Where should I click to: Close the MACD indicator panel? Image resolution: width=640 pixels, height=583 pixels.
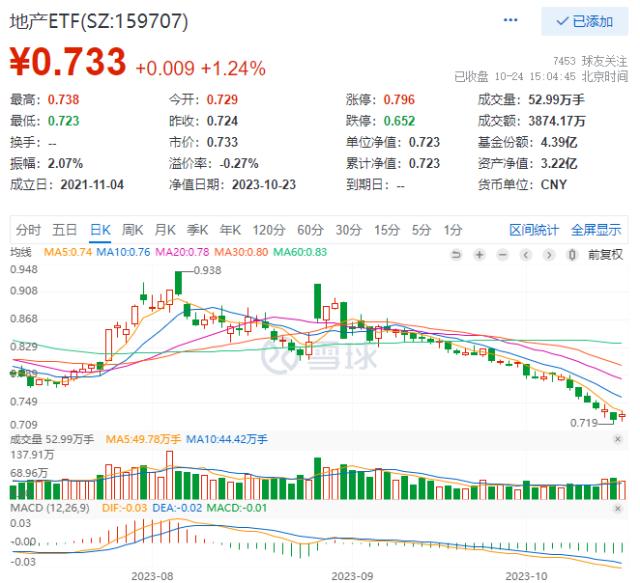(618, 508)
